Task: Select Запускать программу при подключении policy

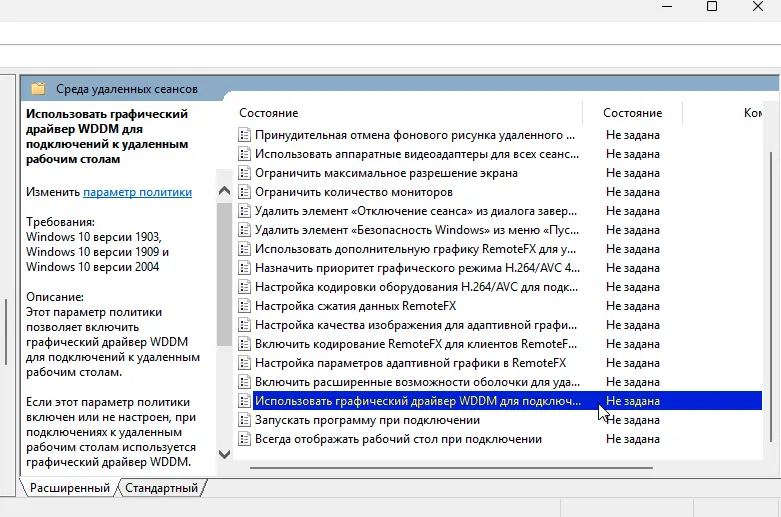Action: (x=368, y=420)
